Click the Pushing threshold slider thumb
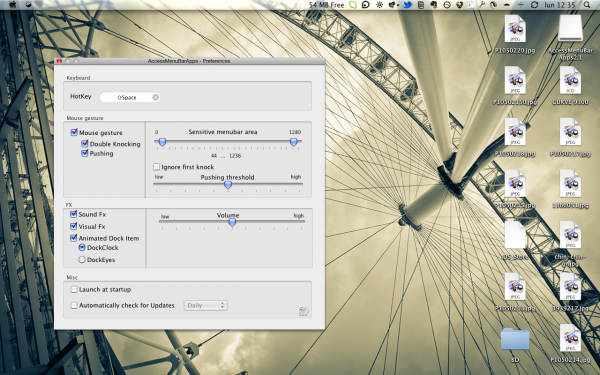This screenshot has width=600, height=375. pyautogui.click(x=228, y=185)
